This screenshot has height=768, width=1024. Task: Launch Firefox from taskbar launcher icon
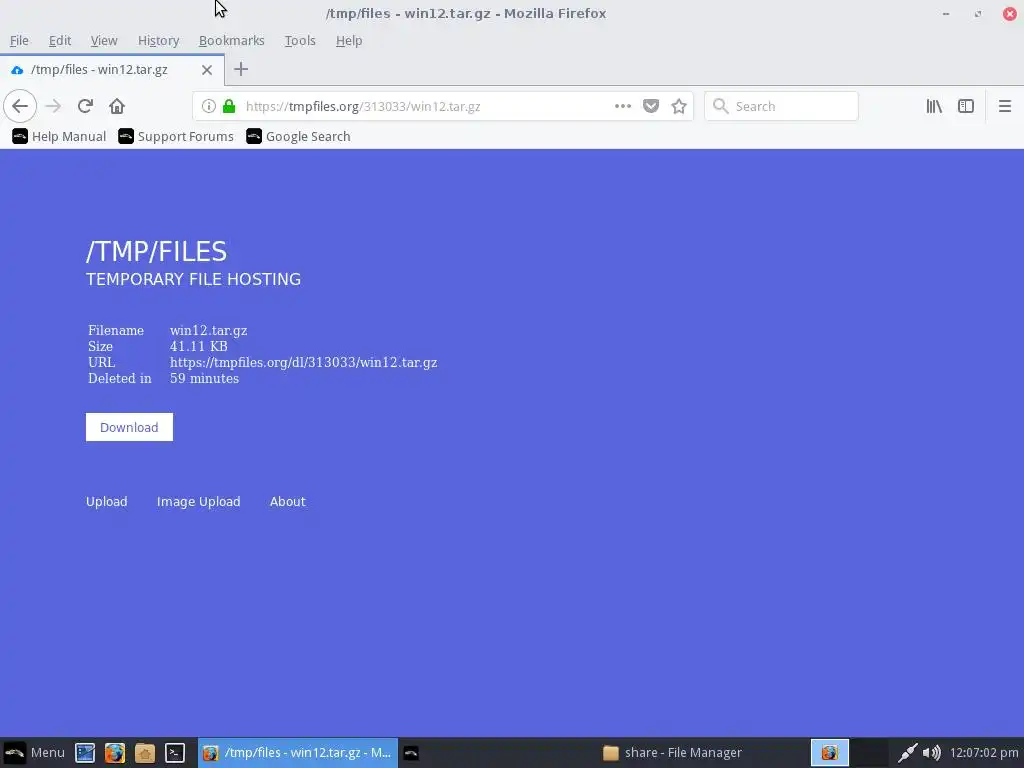click(x=115, y=753)
